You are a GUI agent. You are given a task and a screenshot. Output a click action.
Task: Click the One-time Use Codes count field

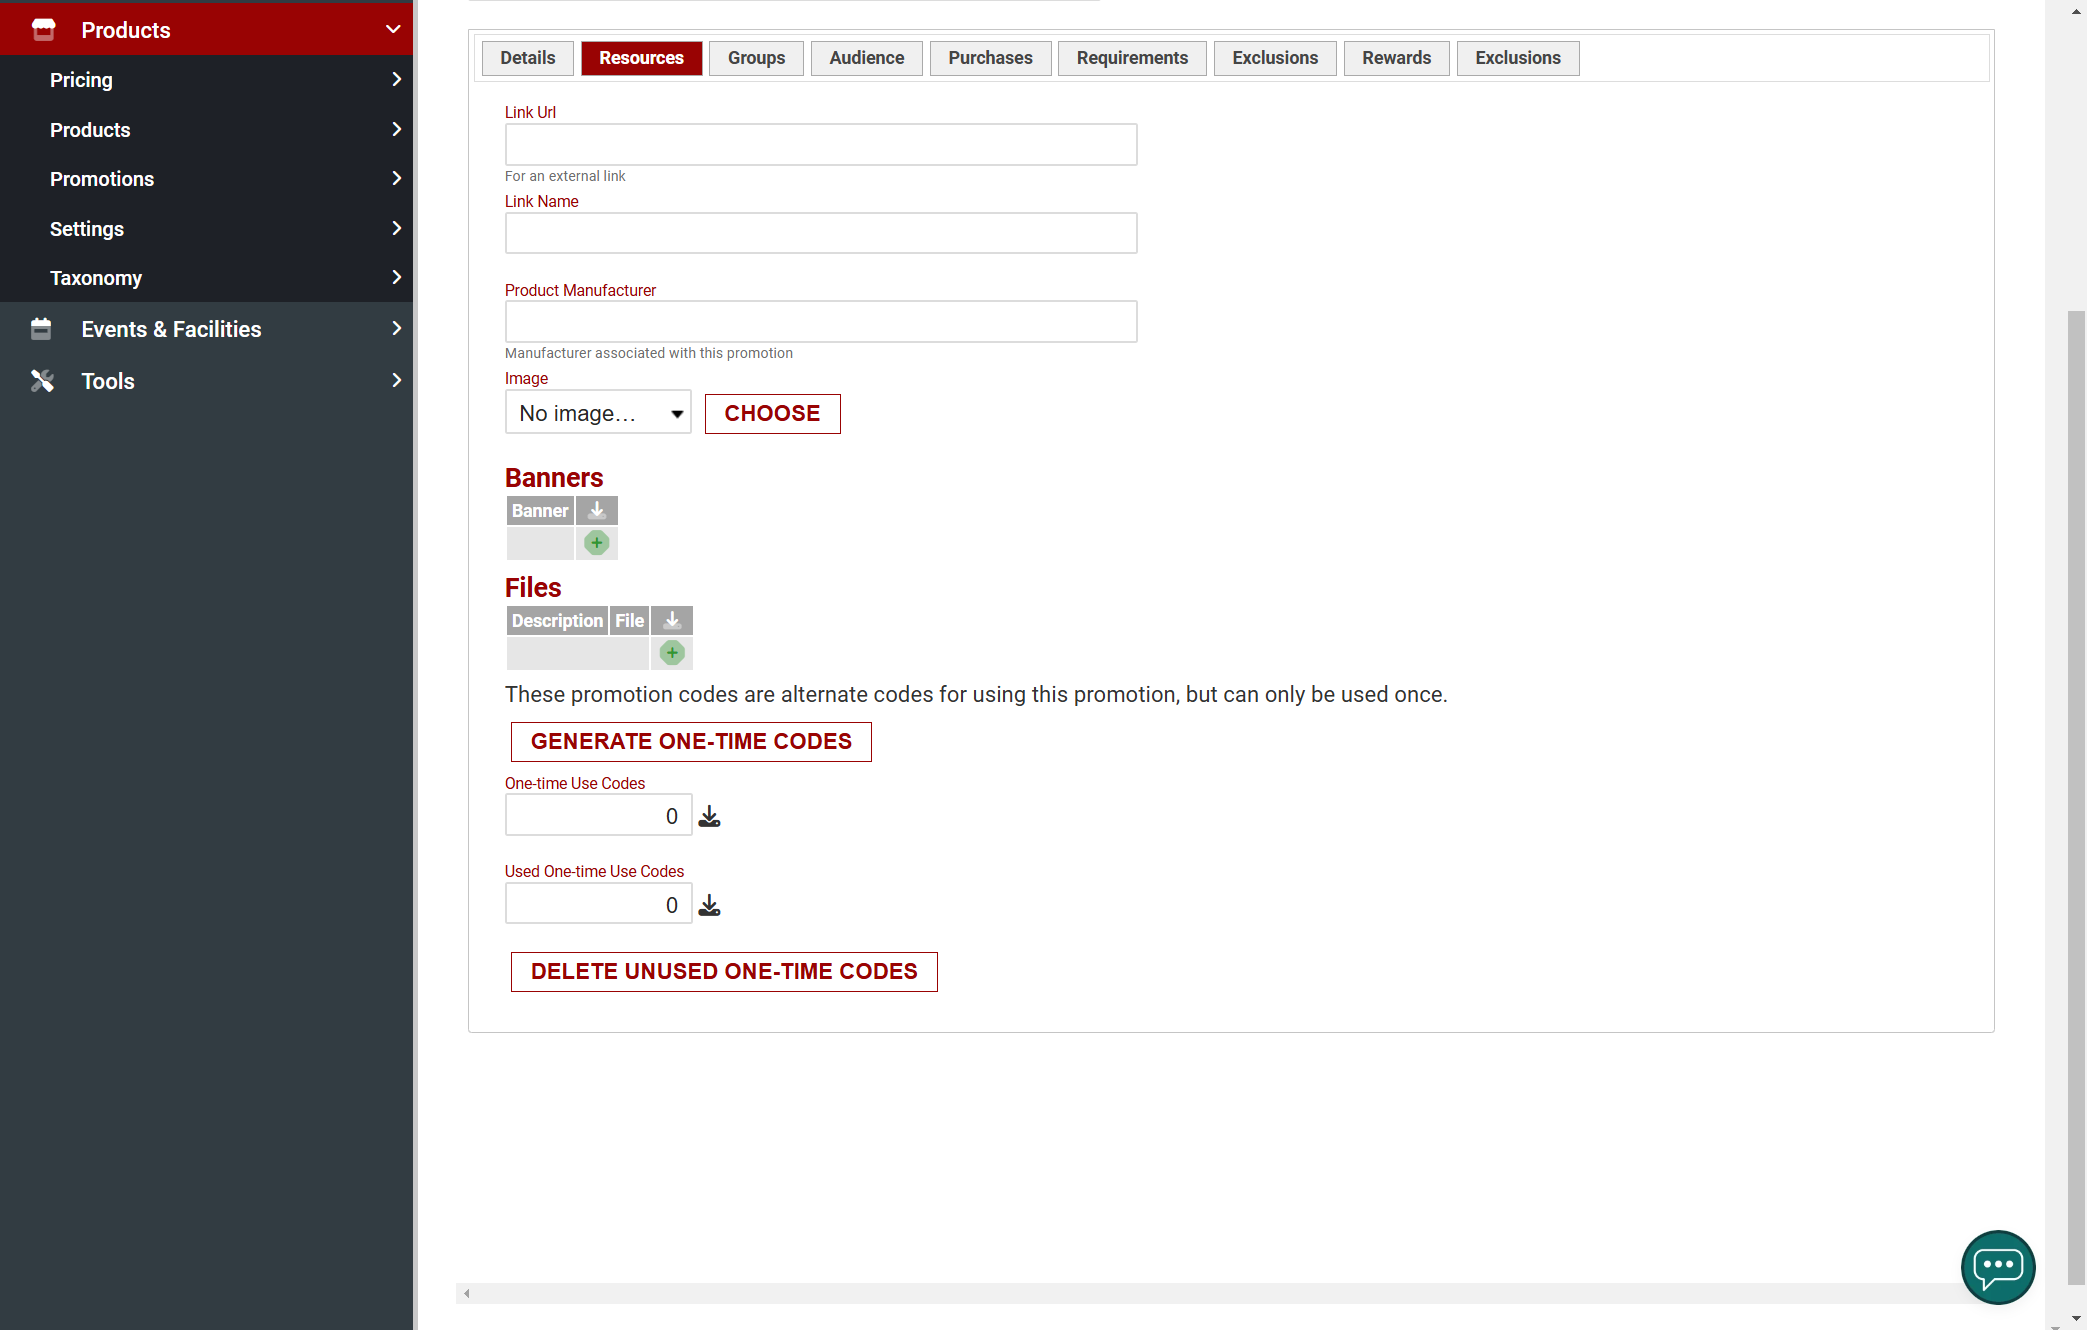[598, 816]
